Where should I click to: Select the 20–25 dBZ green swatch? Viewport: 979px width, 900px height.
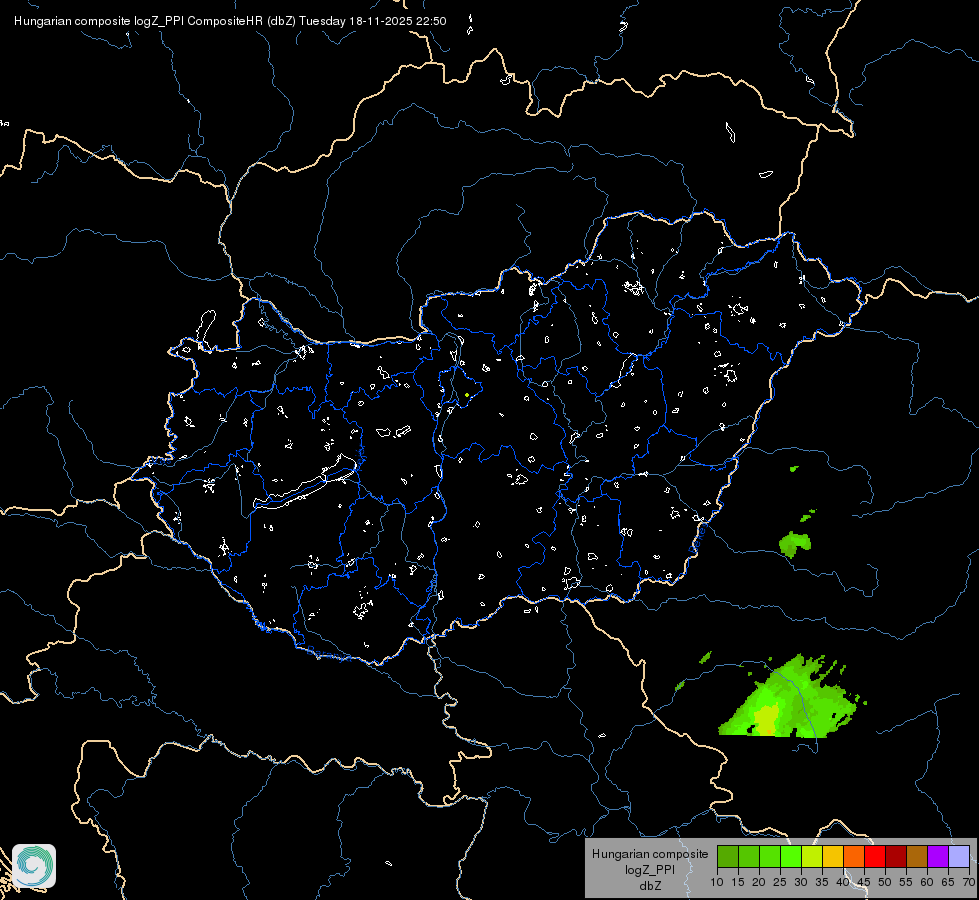770,856
